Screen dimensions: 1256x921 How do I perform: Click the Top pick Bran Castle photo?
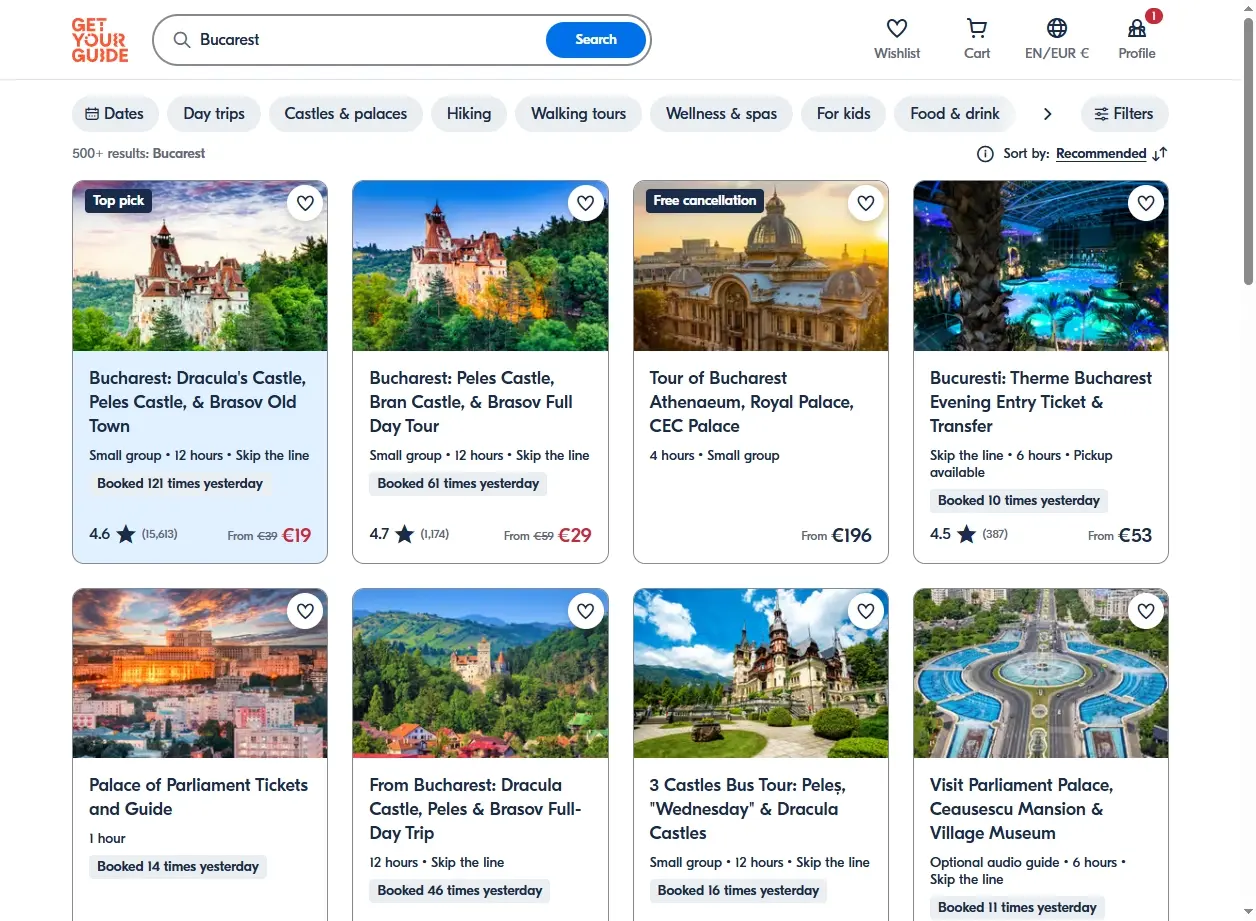click(x=200, y=266)
